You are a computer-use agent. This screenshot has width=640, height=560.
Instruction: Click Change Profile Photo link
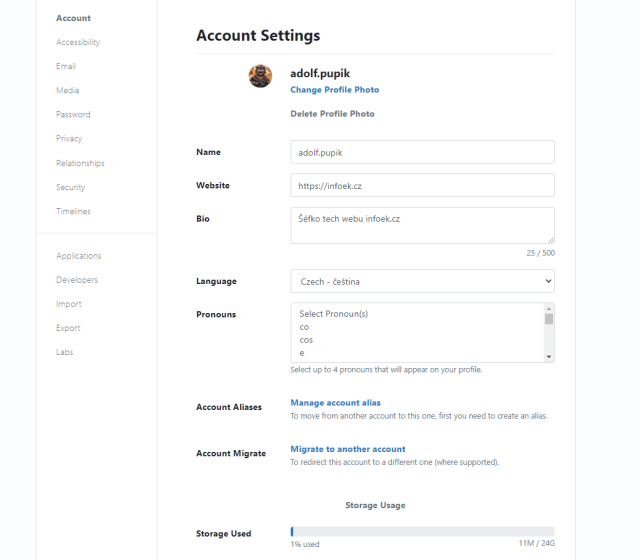334,90
